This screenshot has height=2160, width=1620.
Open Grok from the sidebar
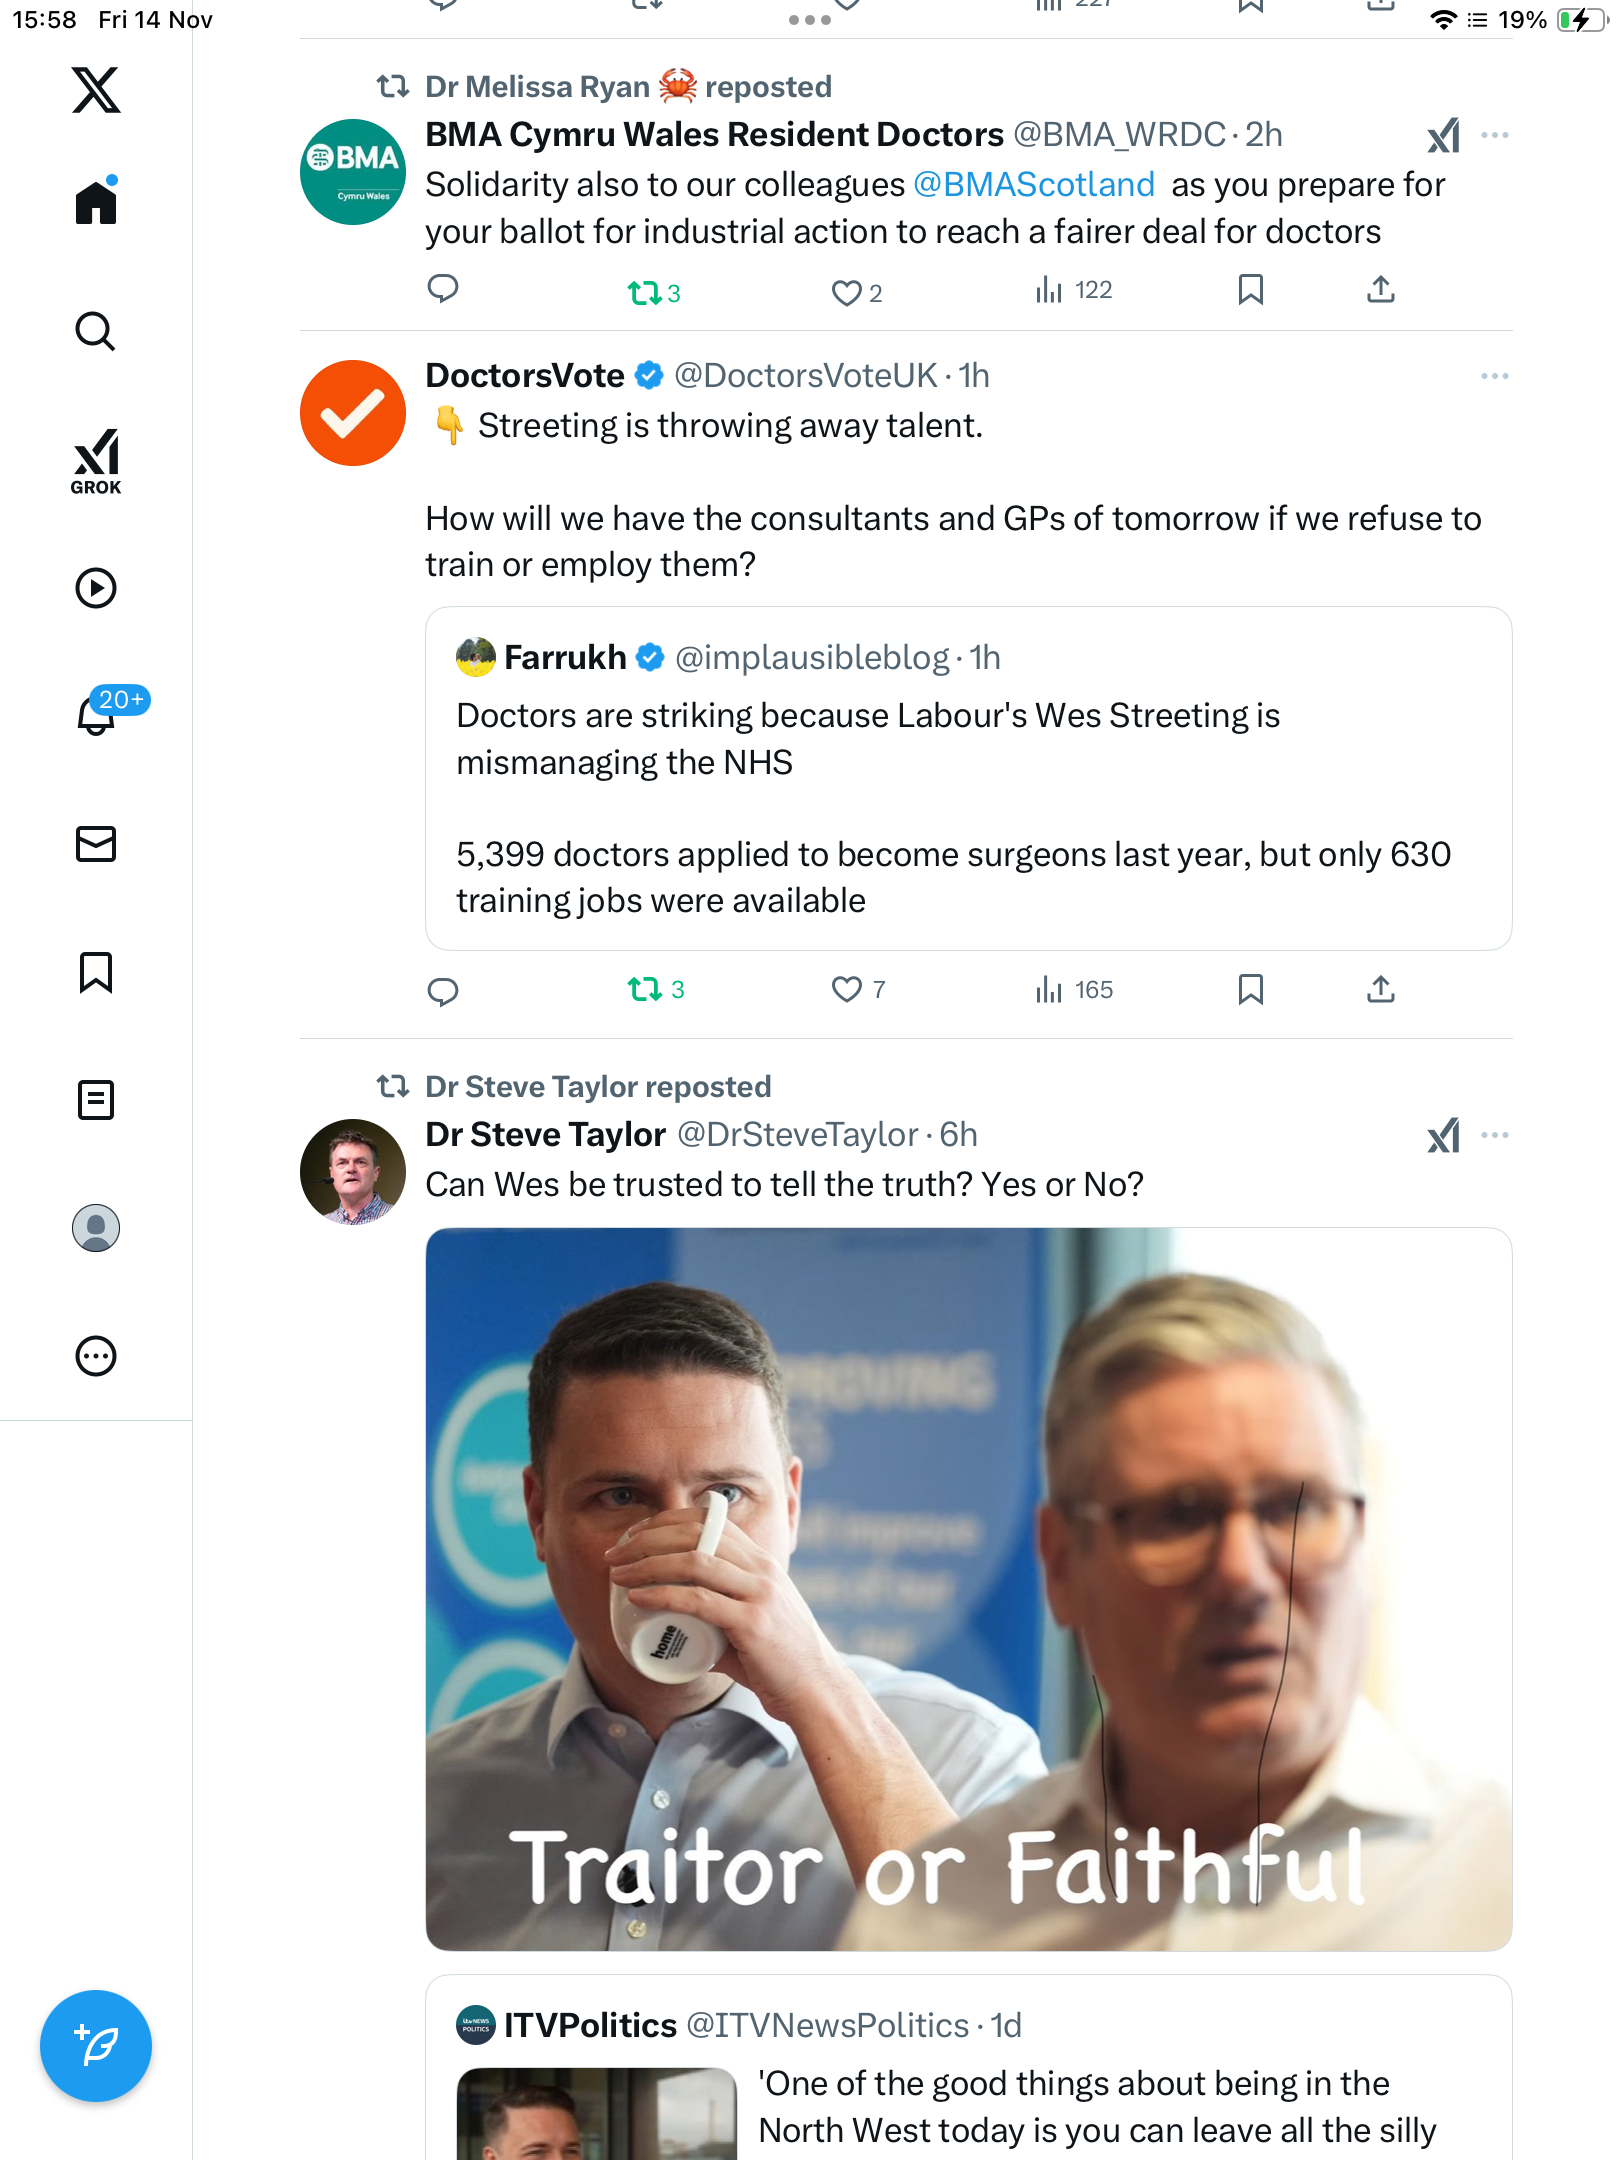coord(96,461)
